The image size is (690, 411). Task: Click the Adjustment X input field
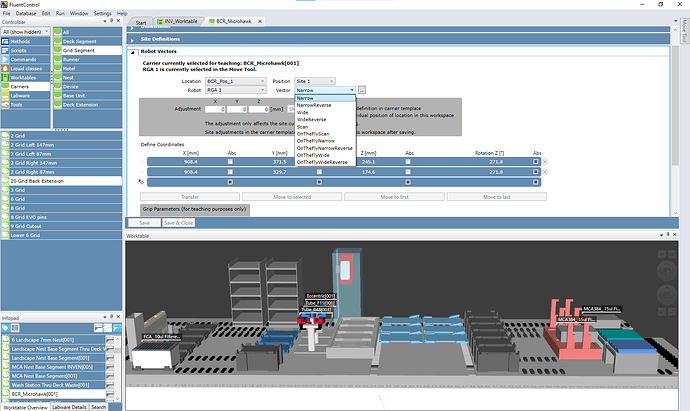click(x=215, y=109)
